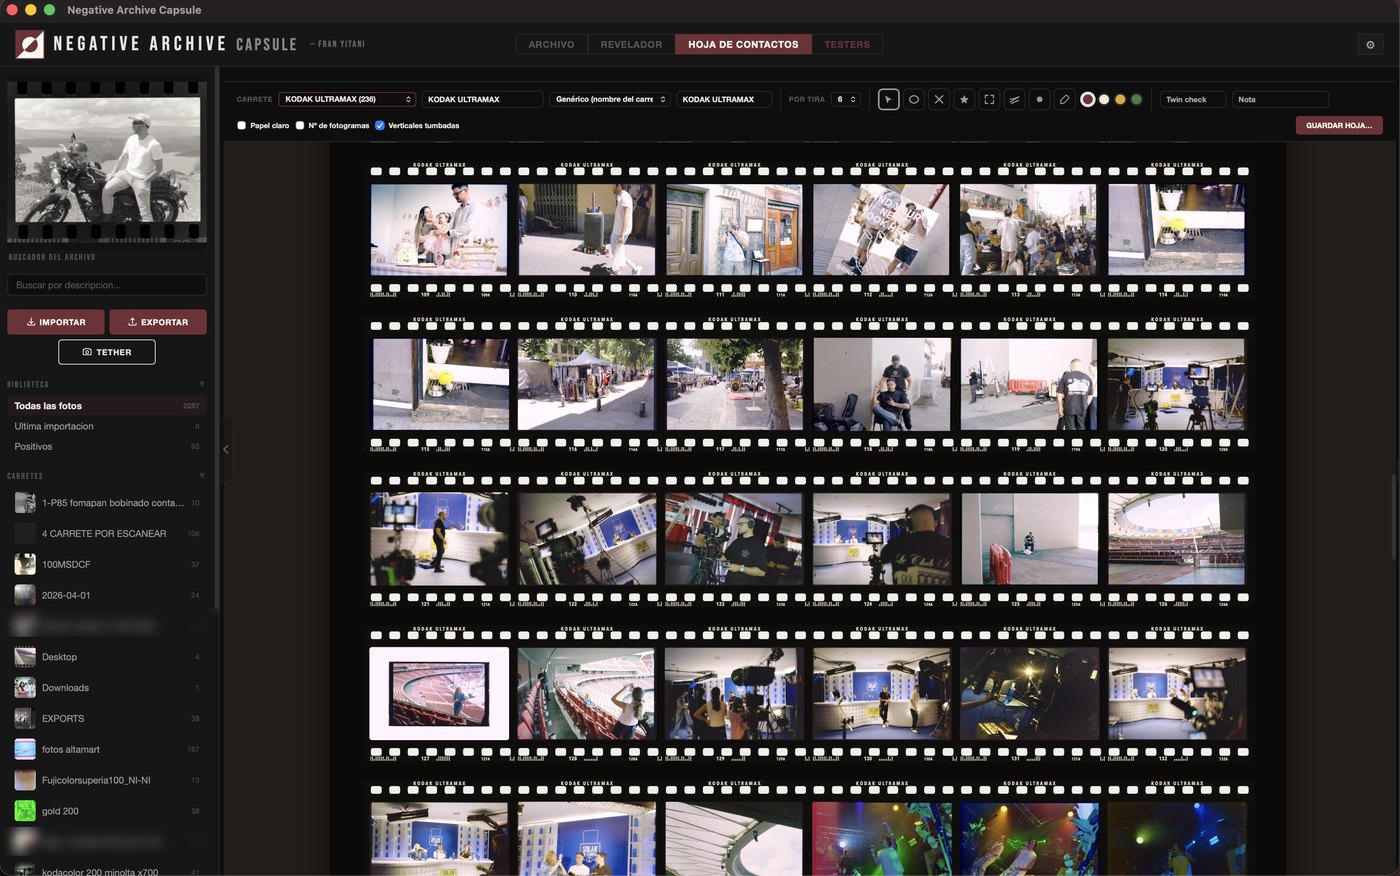Viewport: 1400px width, 876px height.
Task: Open the Carrete dropdown KODAK ULTRAMAX (236)
Action: coord(347,100)
